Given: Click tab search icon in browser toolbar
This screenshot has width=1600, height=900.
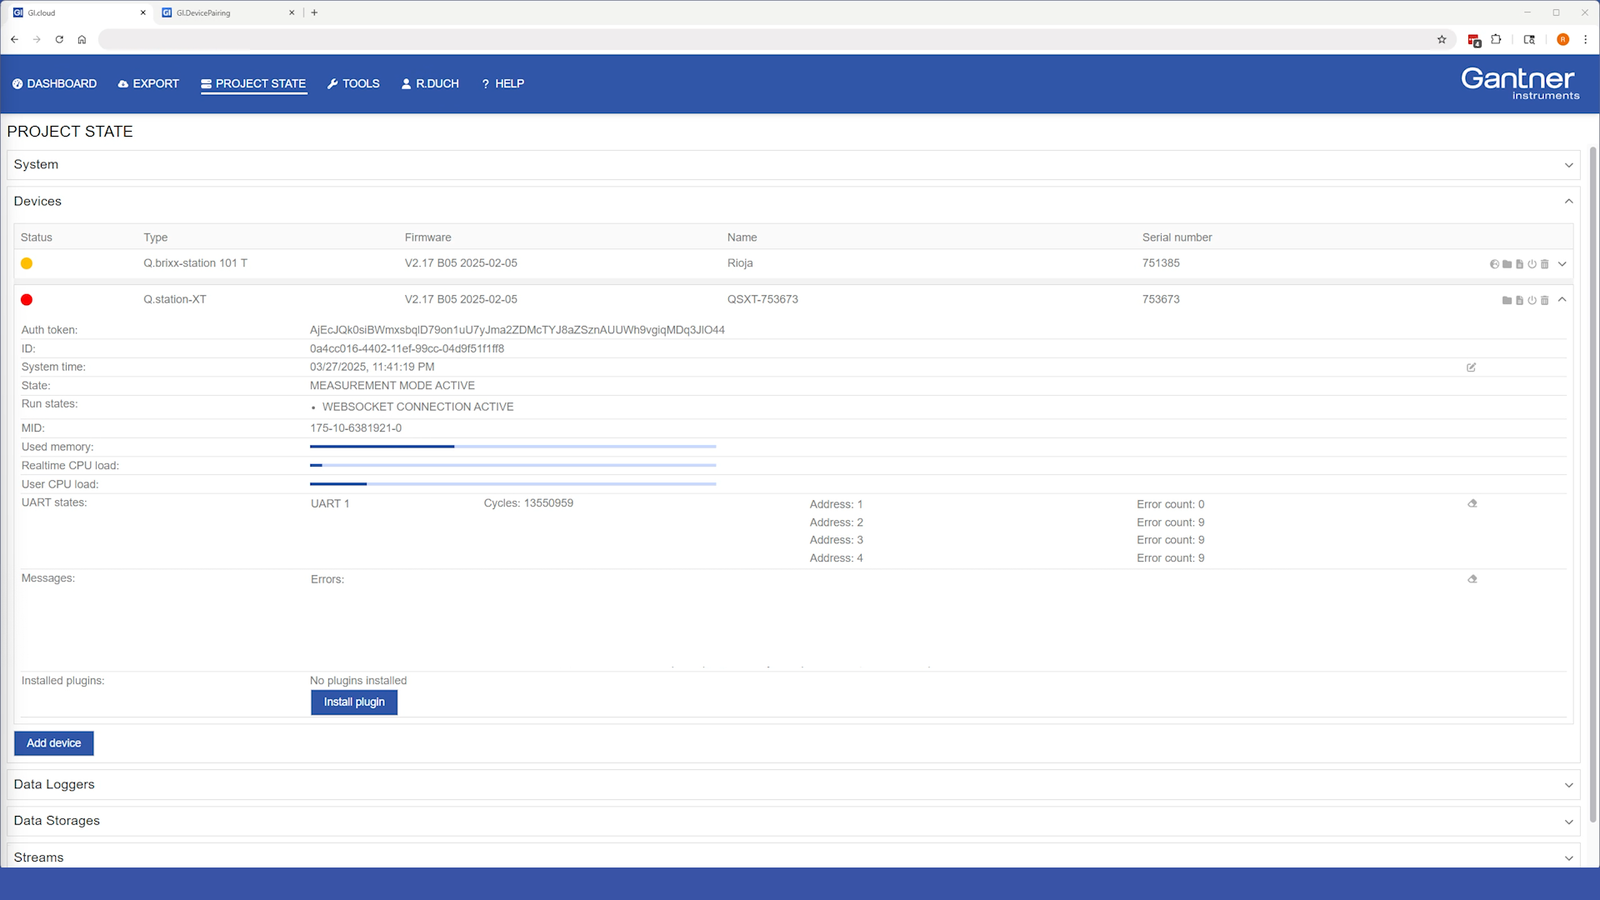Looking at the screenshot, I should click(1529, 40).
